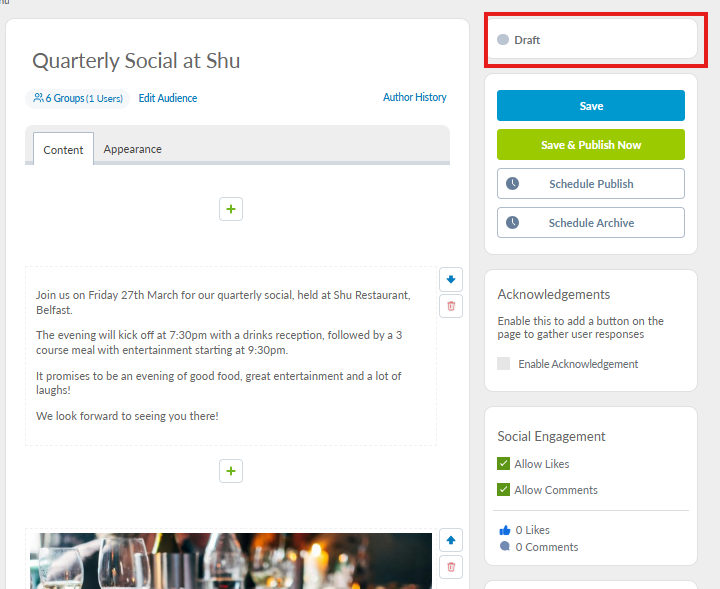Click the comments bubble icon

tap(504, 547)
